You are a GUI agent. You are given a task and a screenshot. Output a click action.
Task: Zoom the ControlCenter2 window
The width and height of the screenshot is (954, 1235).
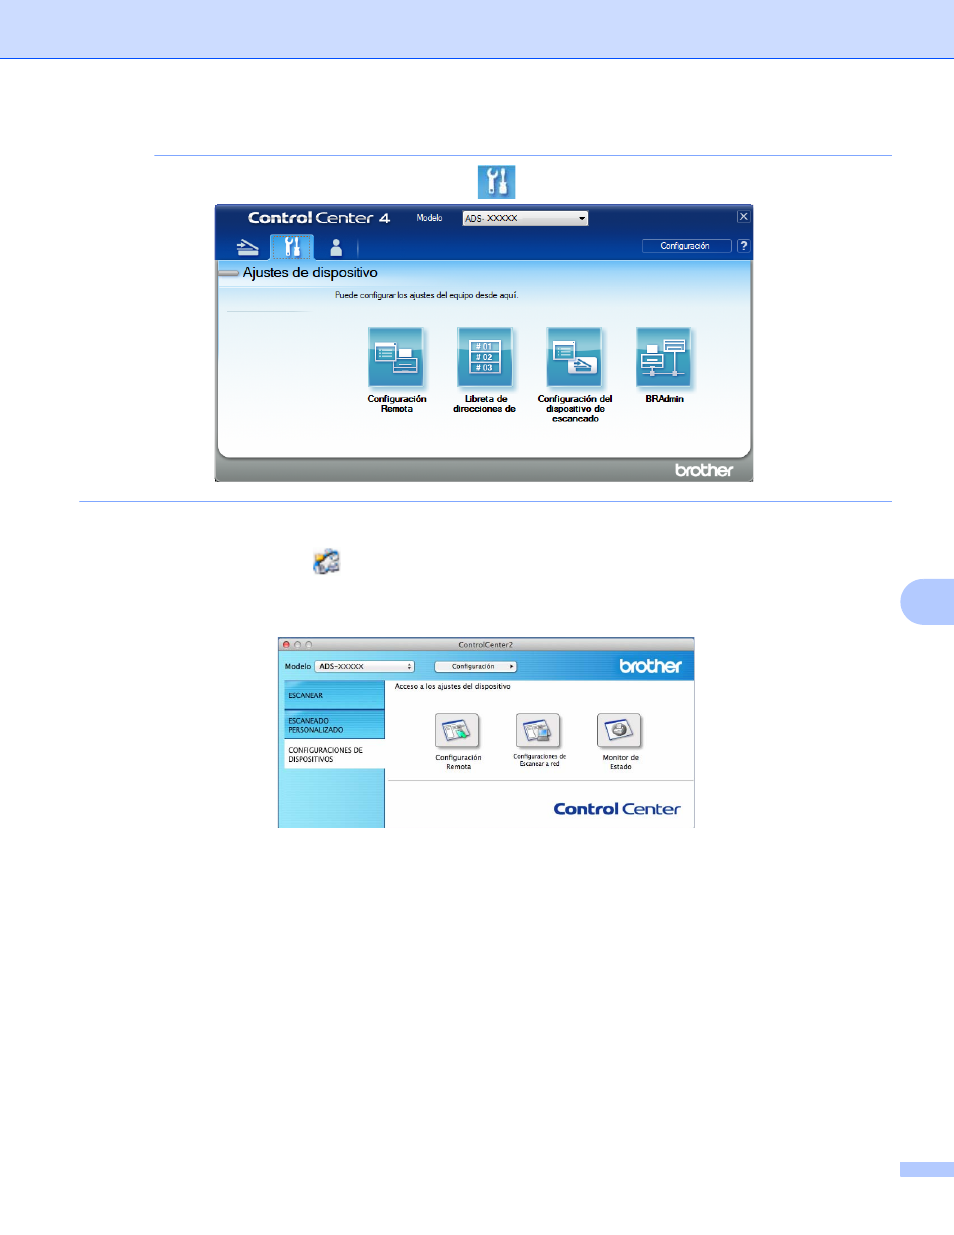click(x=308, y=645)
